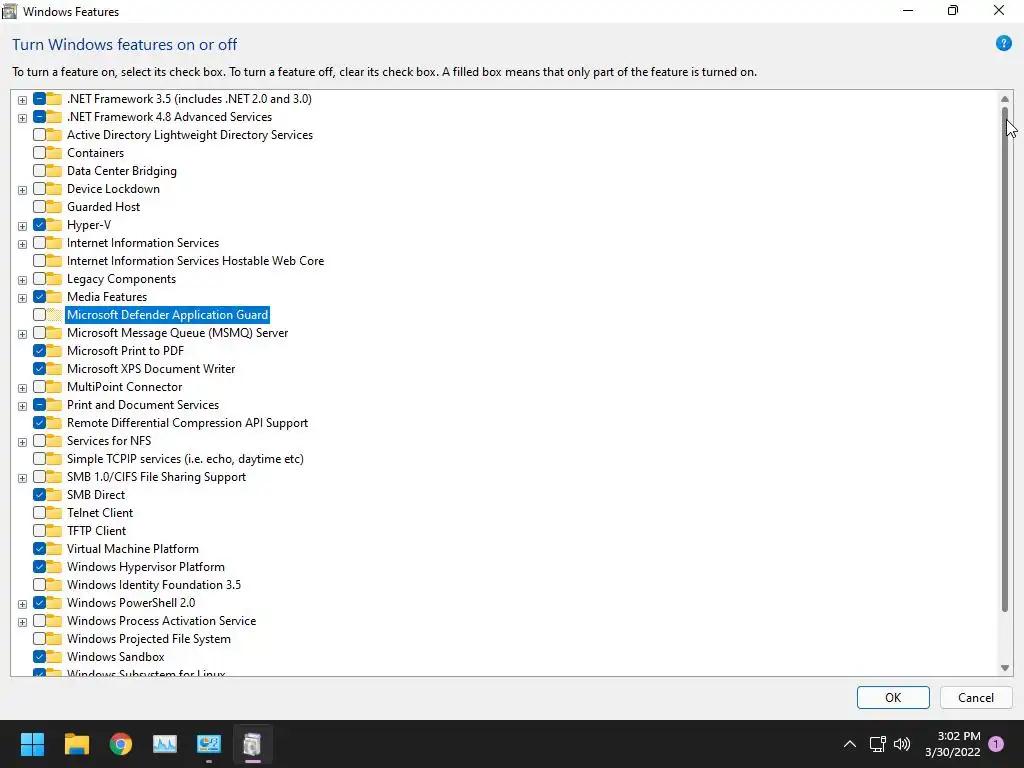Uncheck SMB Direct checkbox

click(39, 495)
